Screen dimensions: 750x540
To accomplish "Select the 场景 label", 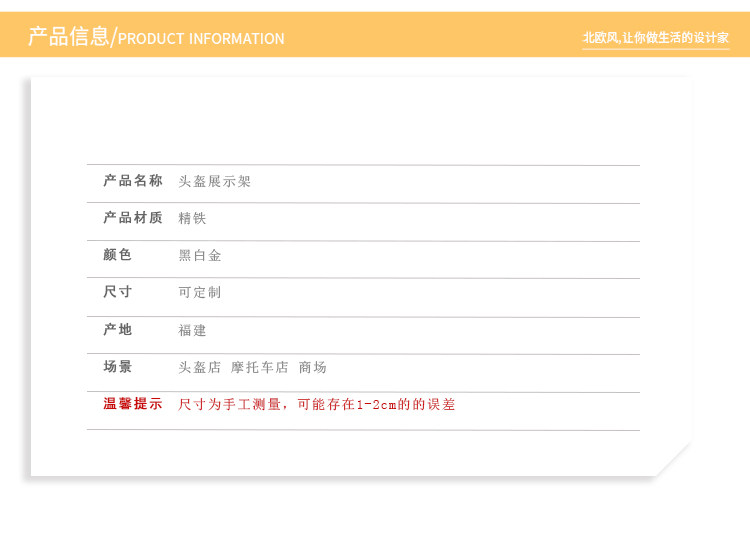I will click(x=118, y=367).
